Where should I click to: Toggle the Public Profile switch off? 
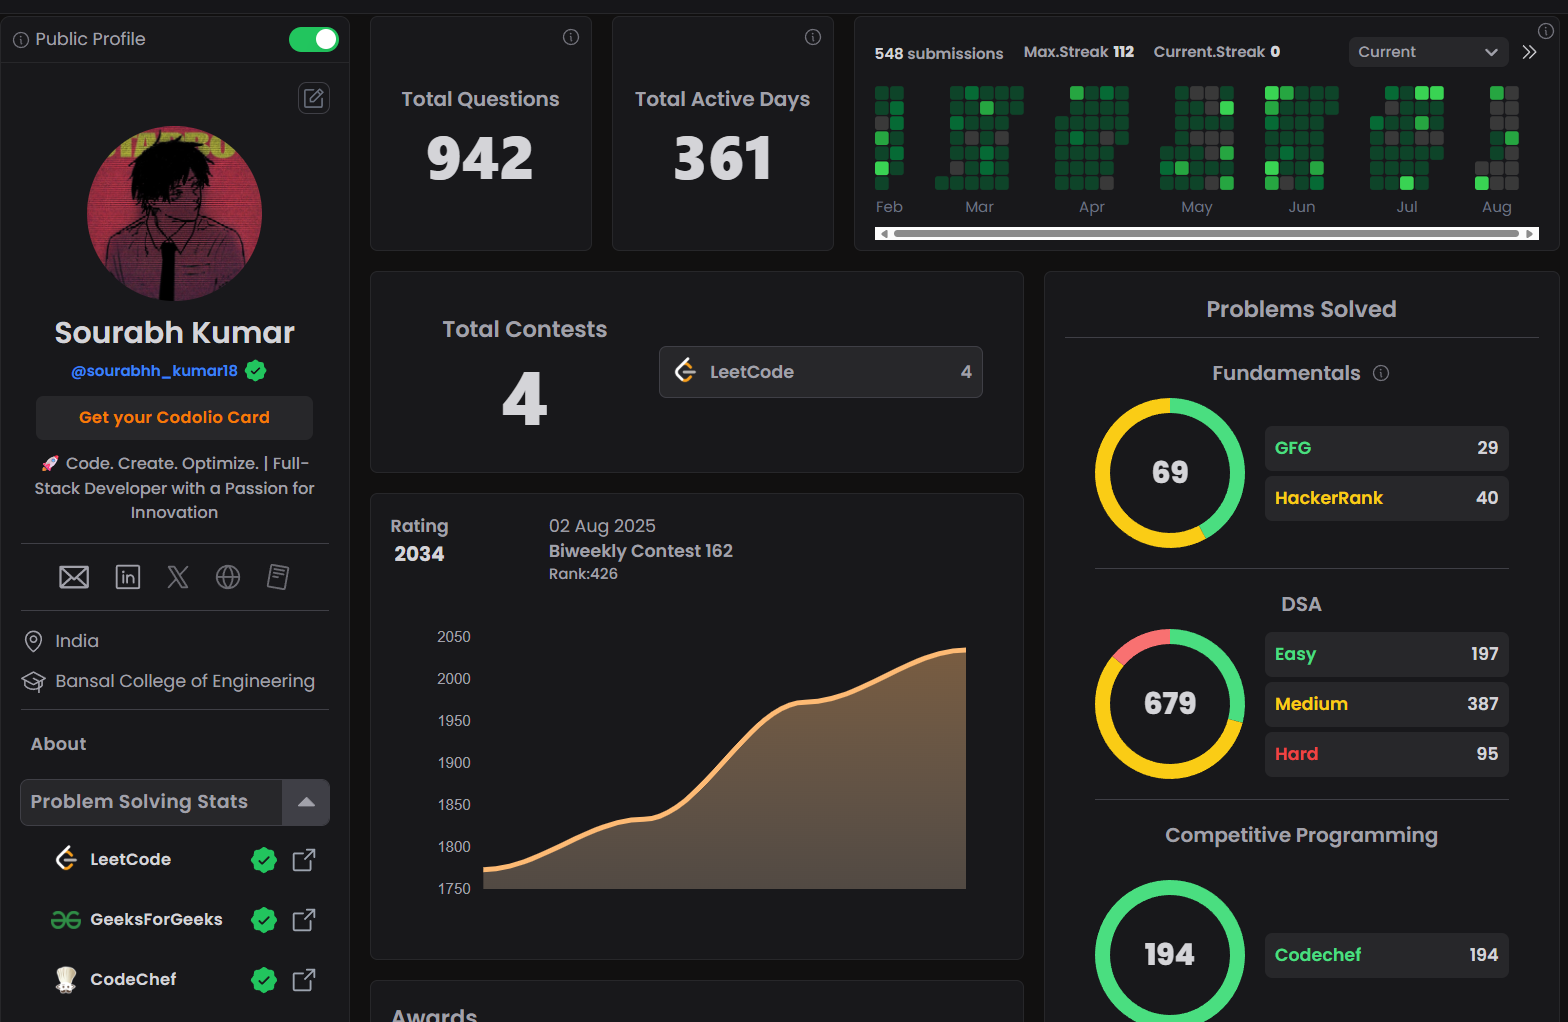[x=314, y=39]
